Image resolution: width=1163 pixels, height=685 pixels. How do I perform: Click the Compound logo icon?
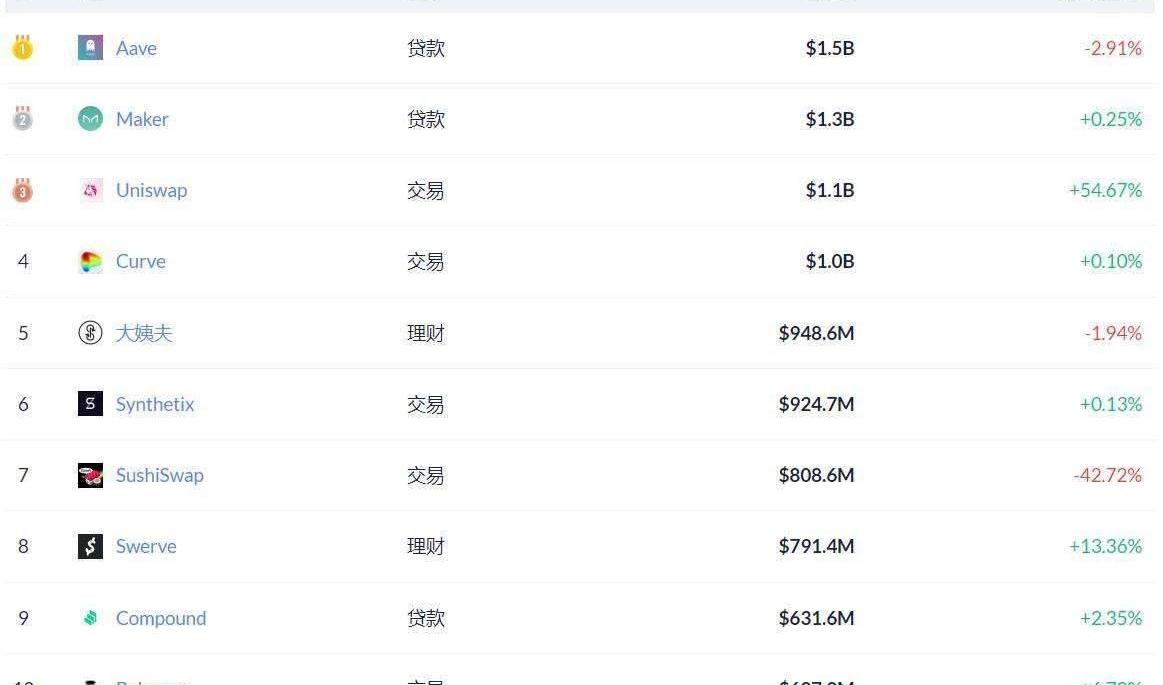(90, 618)
